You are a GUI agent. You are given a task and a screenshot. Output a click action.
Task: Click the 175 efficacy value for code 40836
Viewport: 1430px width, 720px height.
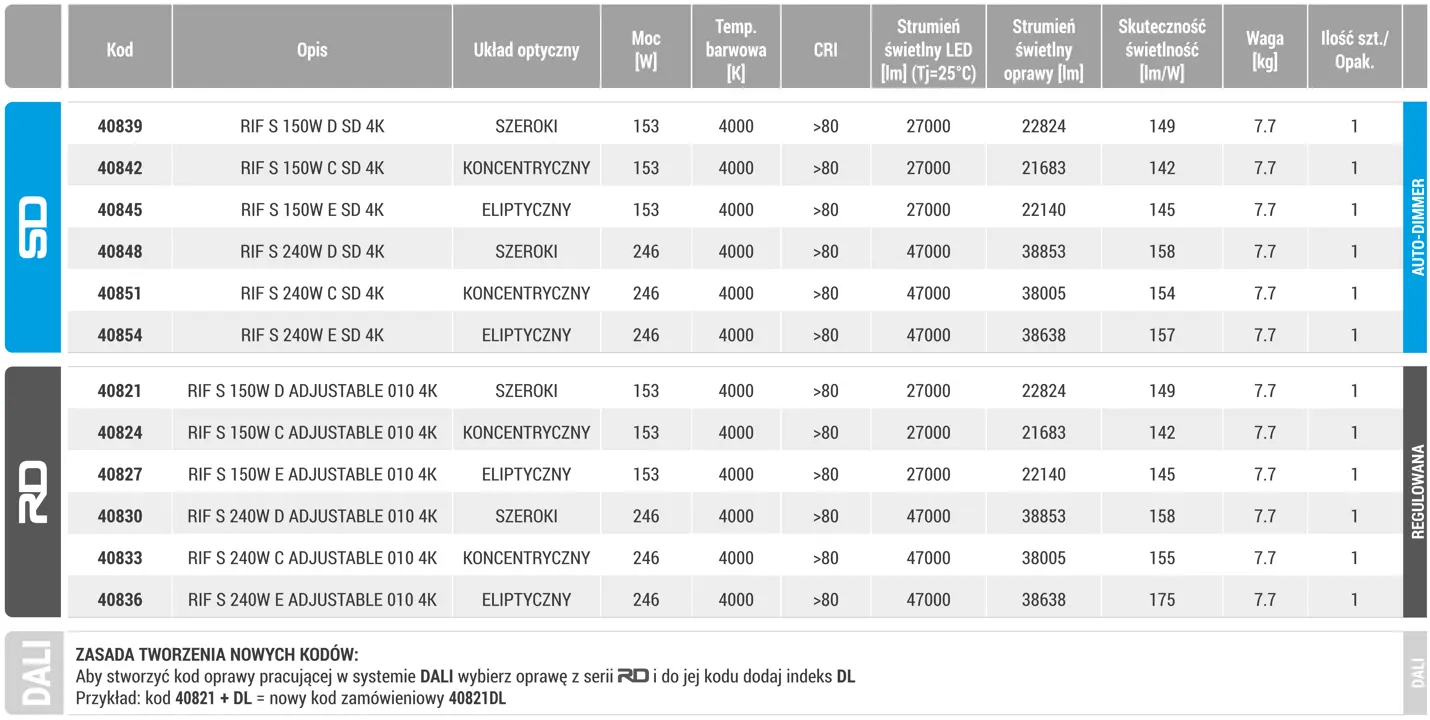coord(1162,600)
